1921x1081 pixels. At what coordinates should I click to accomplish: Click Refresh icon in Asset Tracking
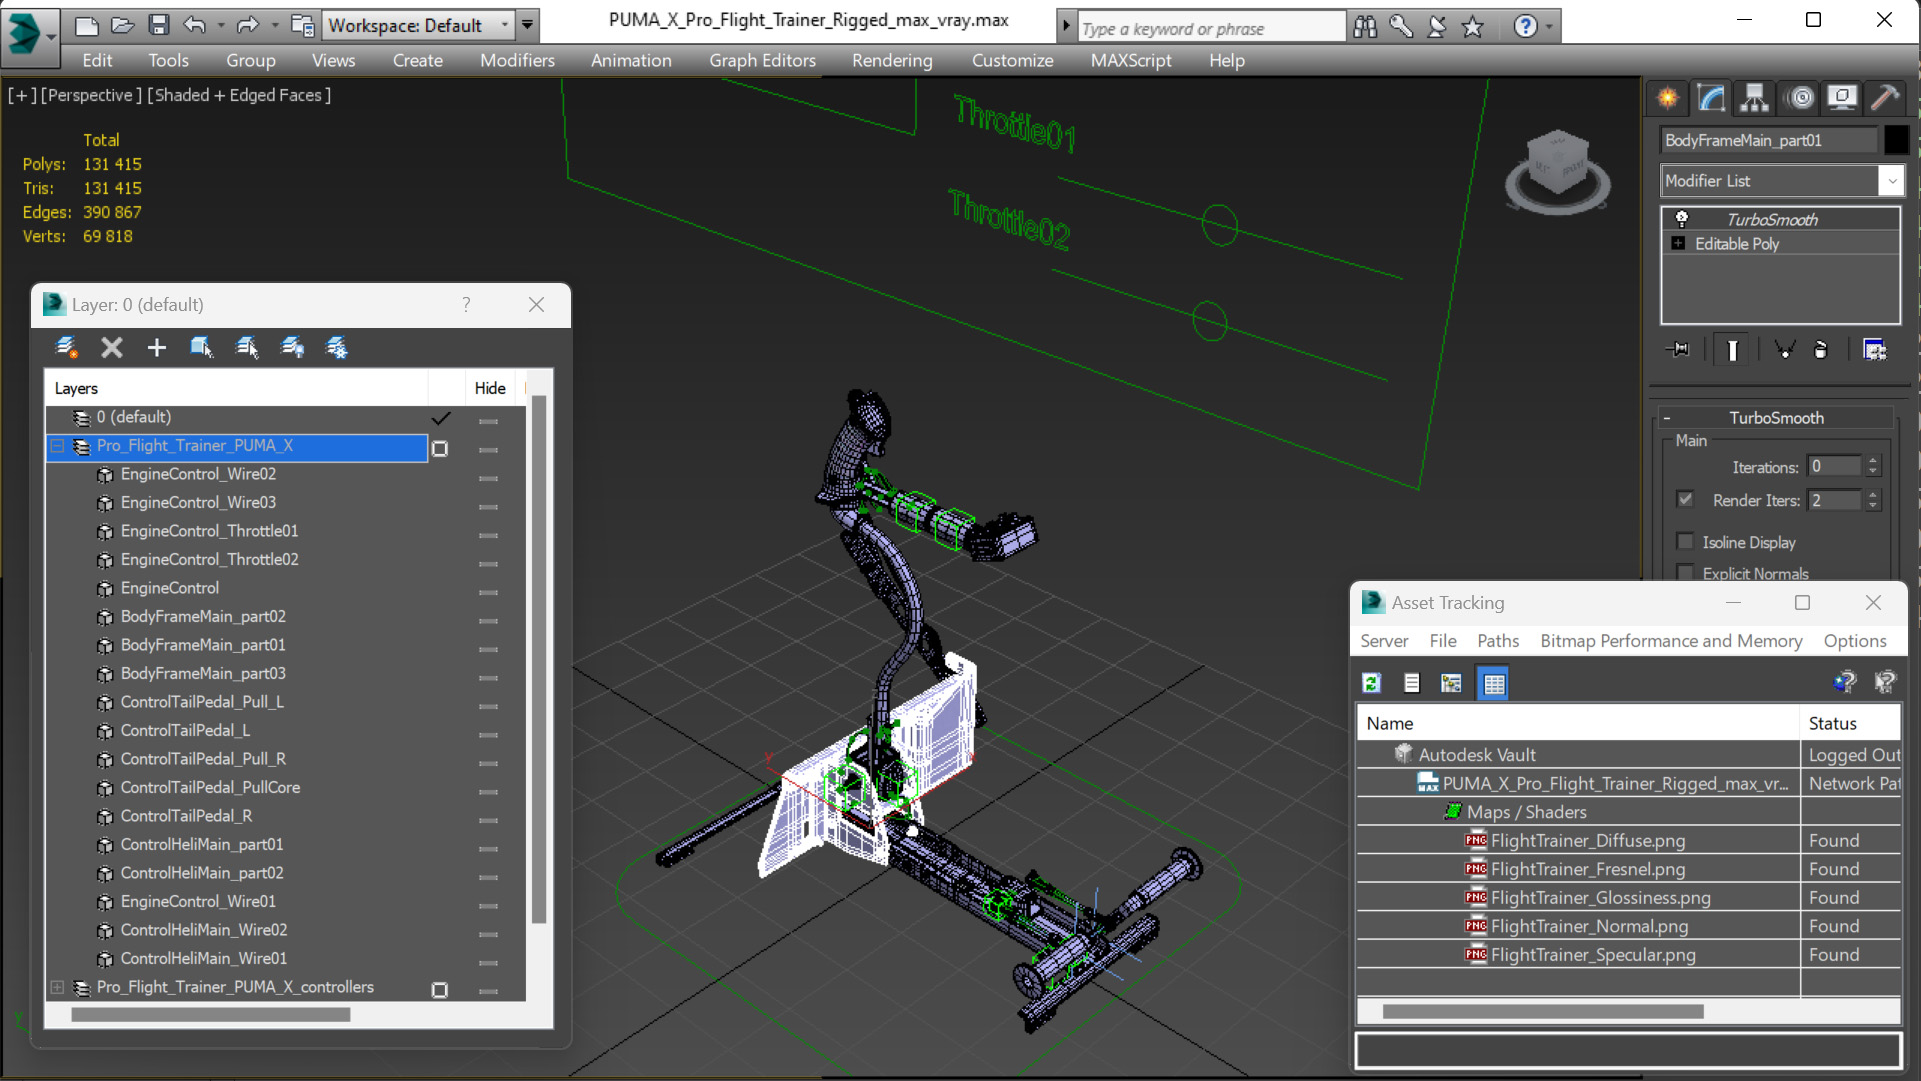tap(1371, 683)
